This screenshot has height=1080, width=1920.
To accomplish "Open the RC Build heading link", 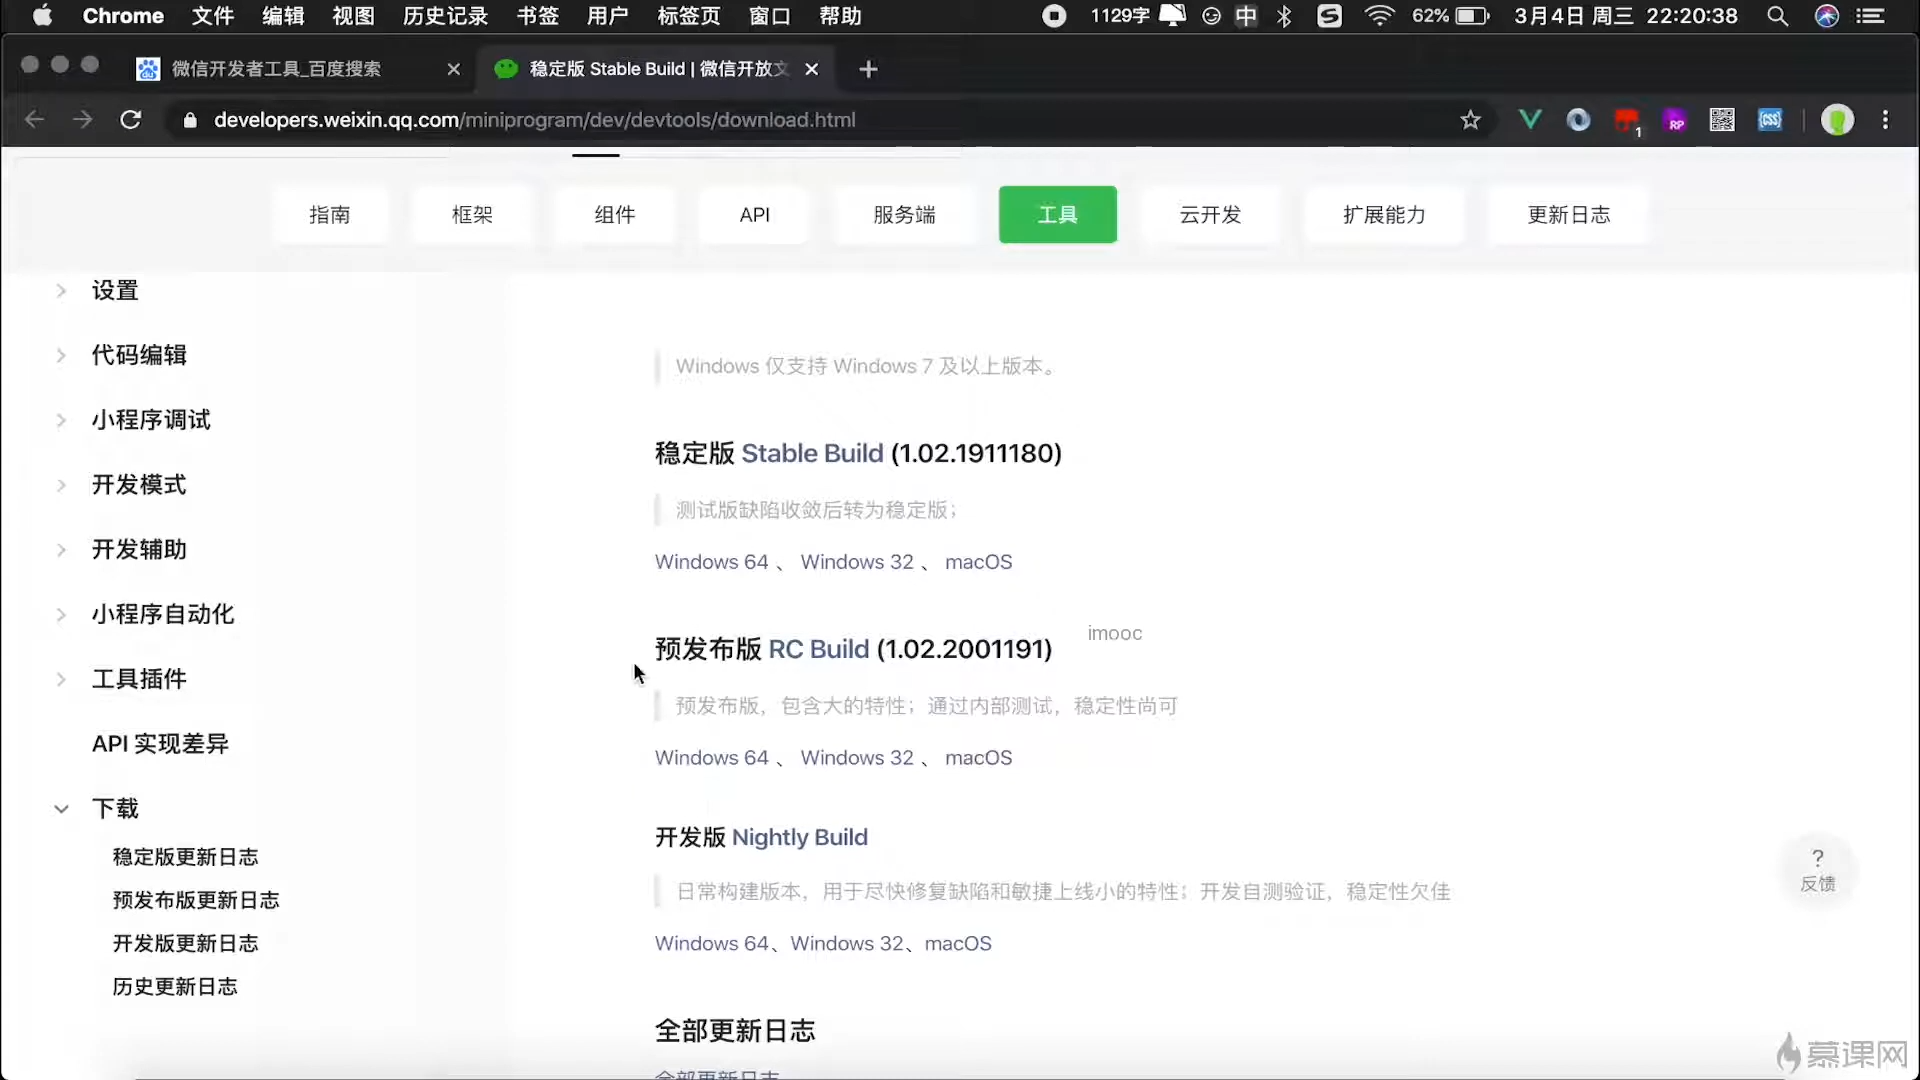I will click(x=818, y=649).
